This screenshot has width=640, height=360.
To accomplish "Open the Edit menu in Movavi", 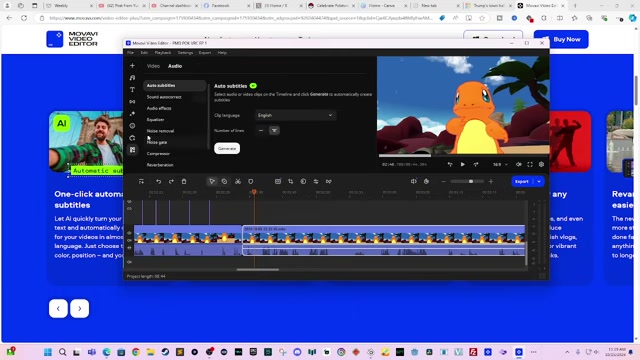I will (x=144, y=53).
